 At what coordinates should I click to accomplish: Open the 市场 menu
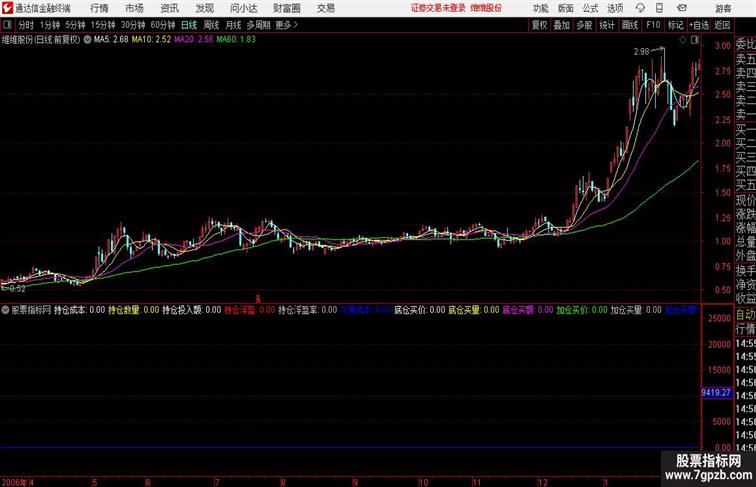(134, 8)
